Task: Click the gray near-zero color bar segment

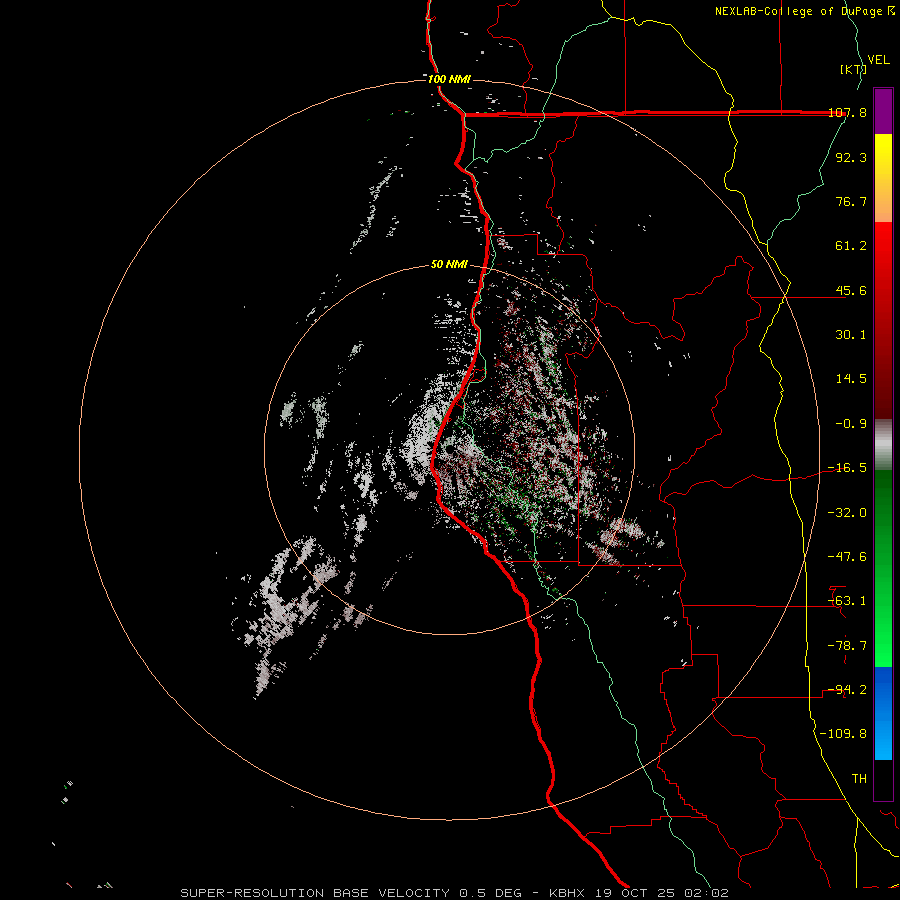Action: (883, 445)
